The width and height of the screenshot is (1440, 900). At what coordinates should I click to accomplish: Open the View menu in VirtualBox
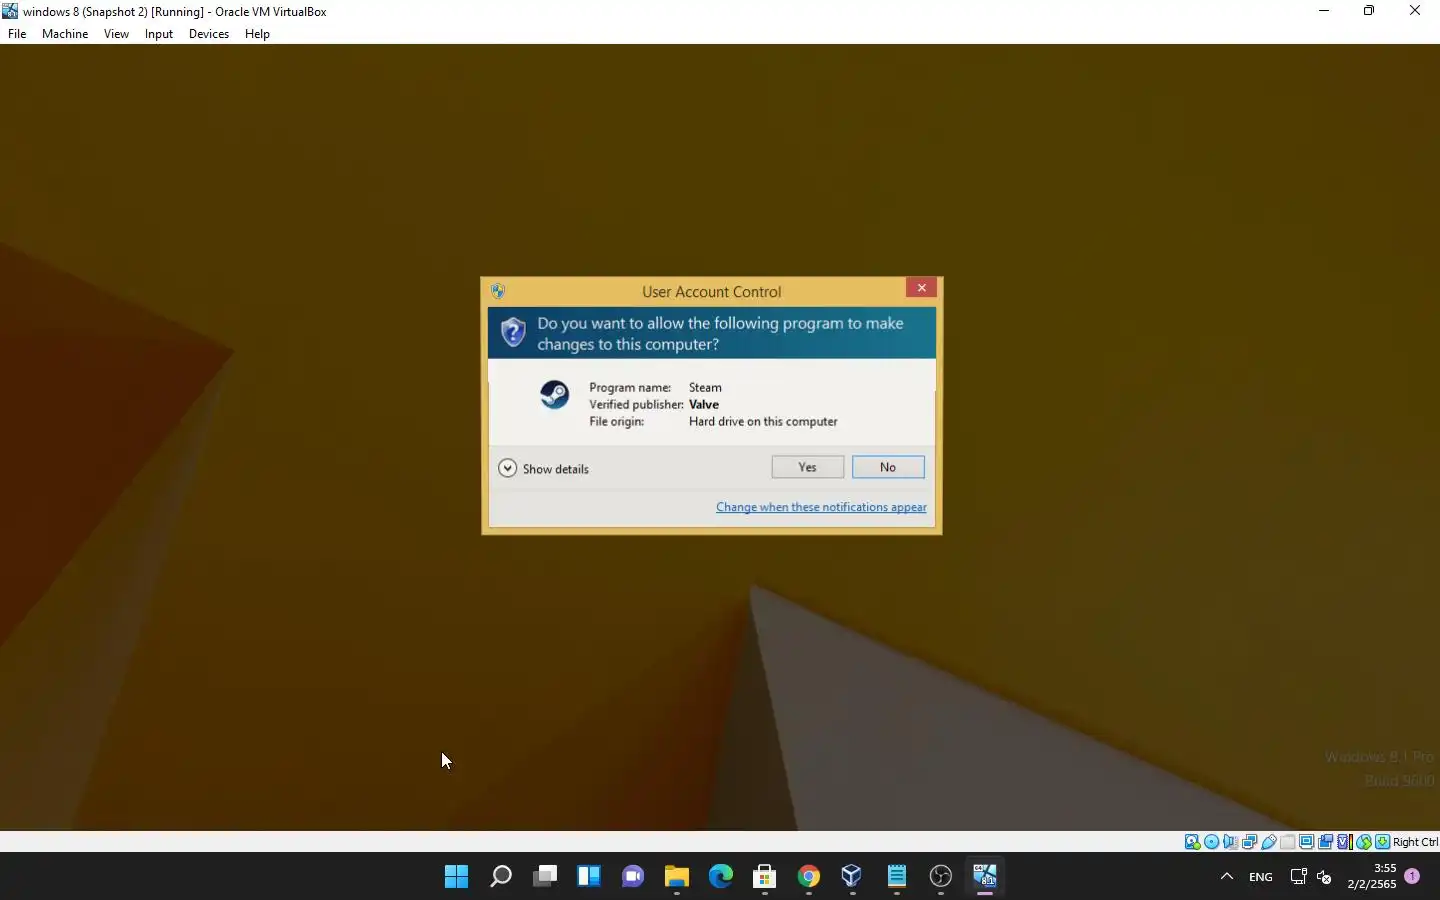tap(116, 34)
